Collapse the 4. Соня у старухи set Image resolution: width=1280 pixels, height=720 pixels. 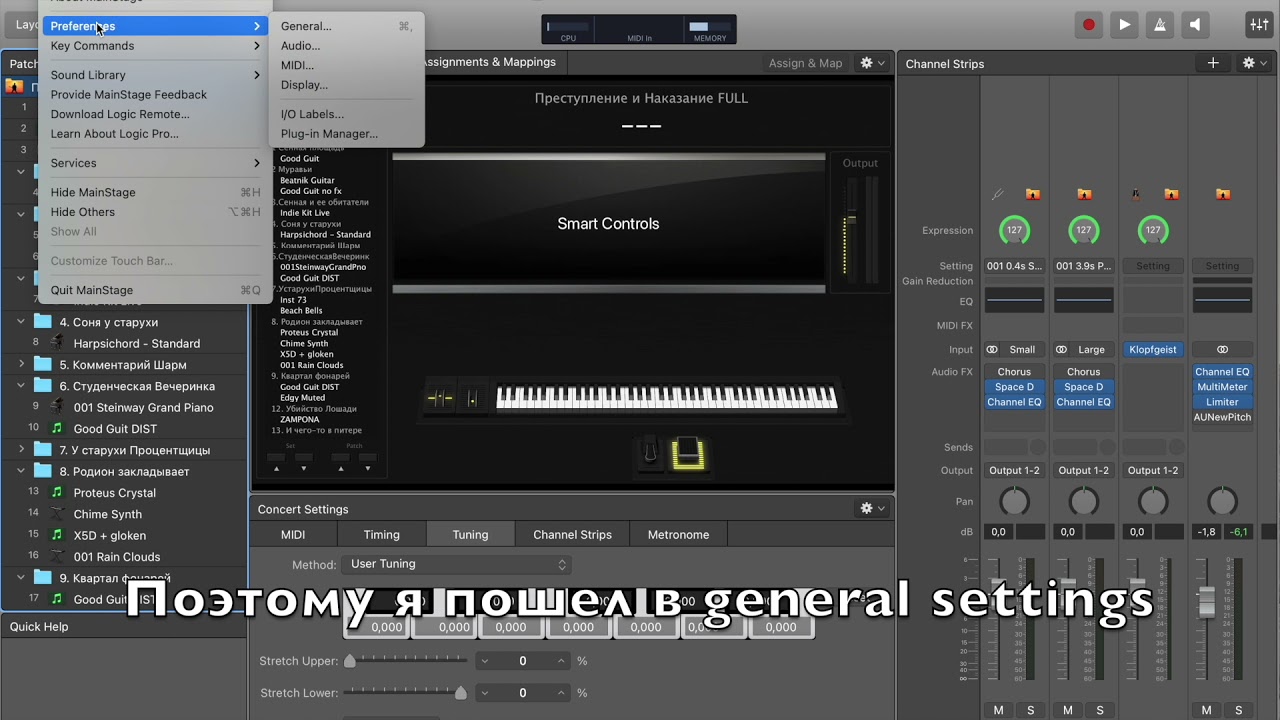[20, 322]
